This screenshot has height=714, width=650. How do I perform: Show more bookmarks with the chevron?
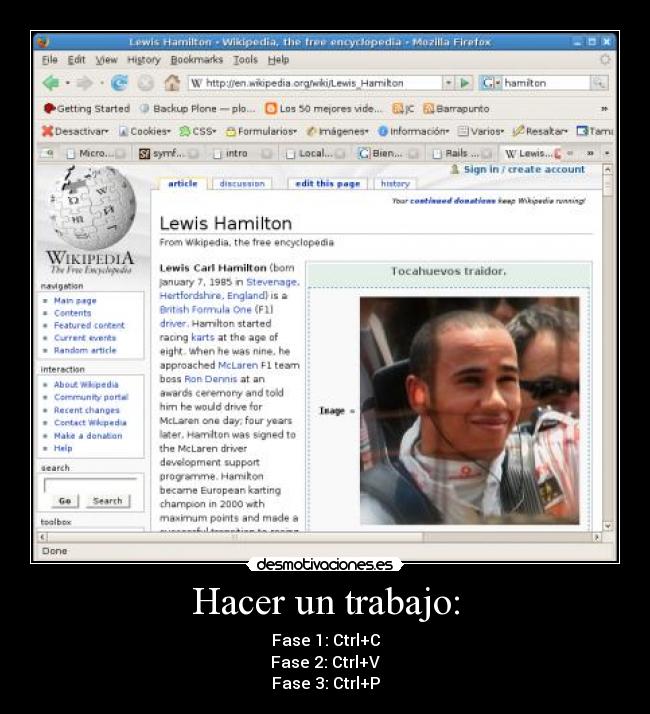coord(604,109)
